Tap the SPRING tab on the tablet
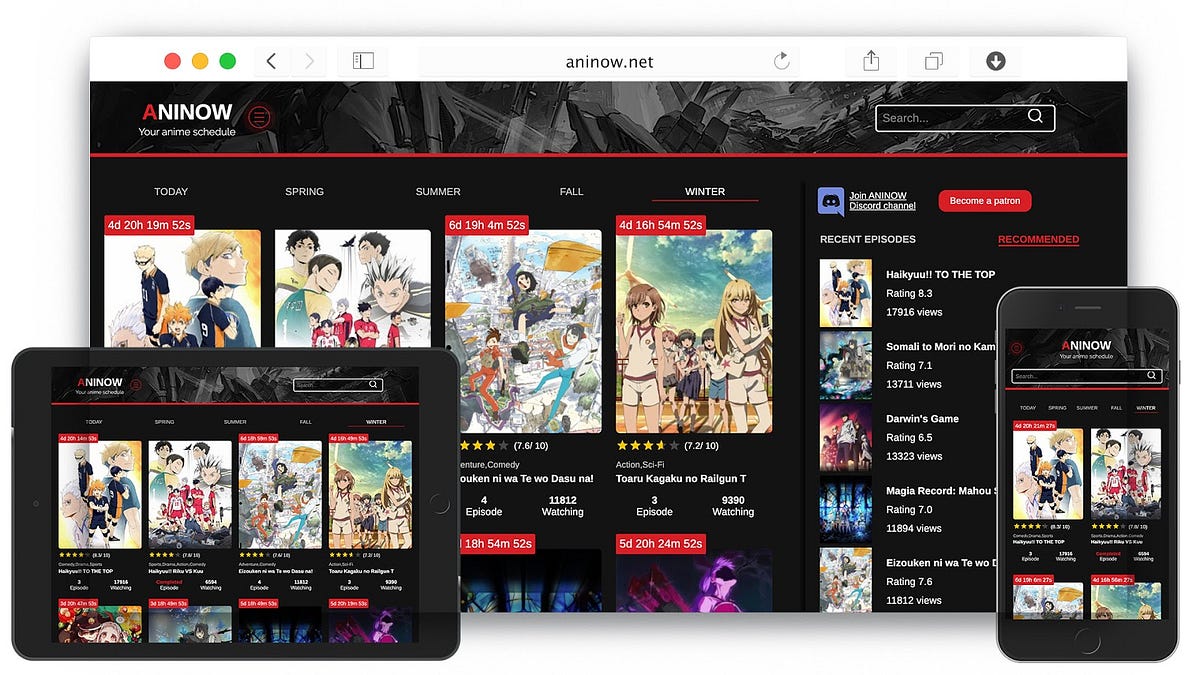Screen dimensions: 1200x675 pyautogui.click(x=164, y=422)
